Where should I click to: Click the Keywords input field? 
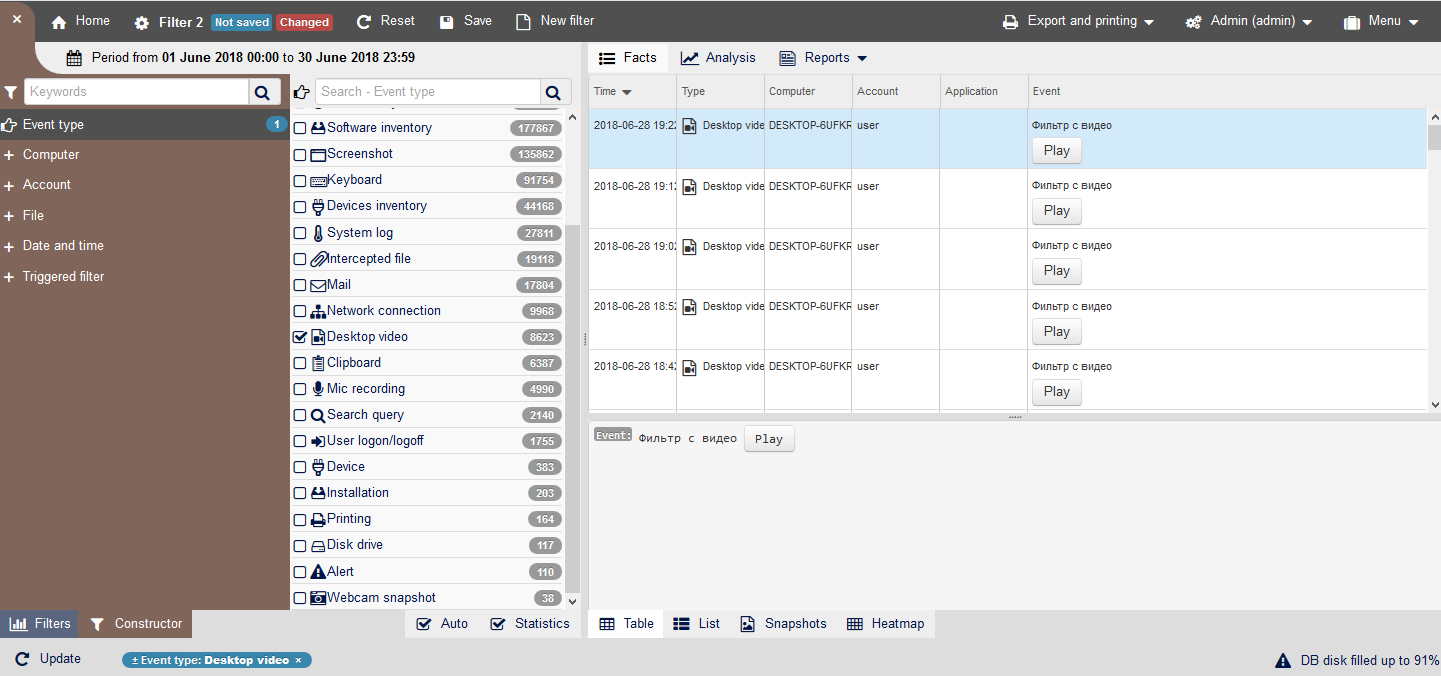point(136,92)
